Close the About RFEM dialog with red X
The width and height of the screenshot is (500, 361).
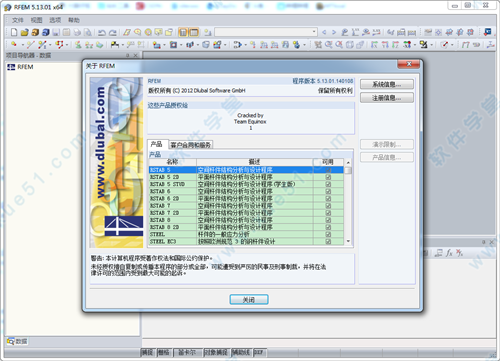[x=409, y=64]
